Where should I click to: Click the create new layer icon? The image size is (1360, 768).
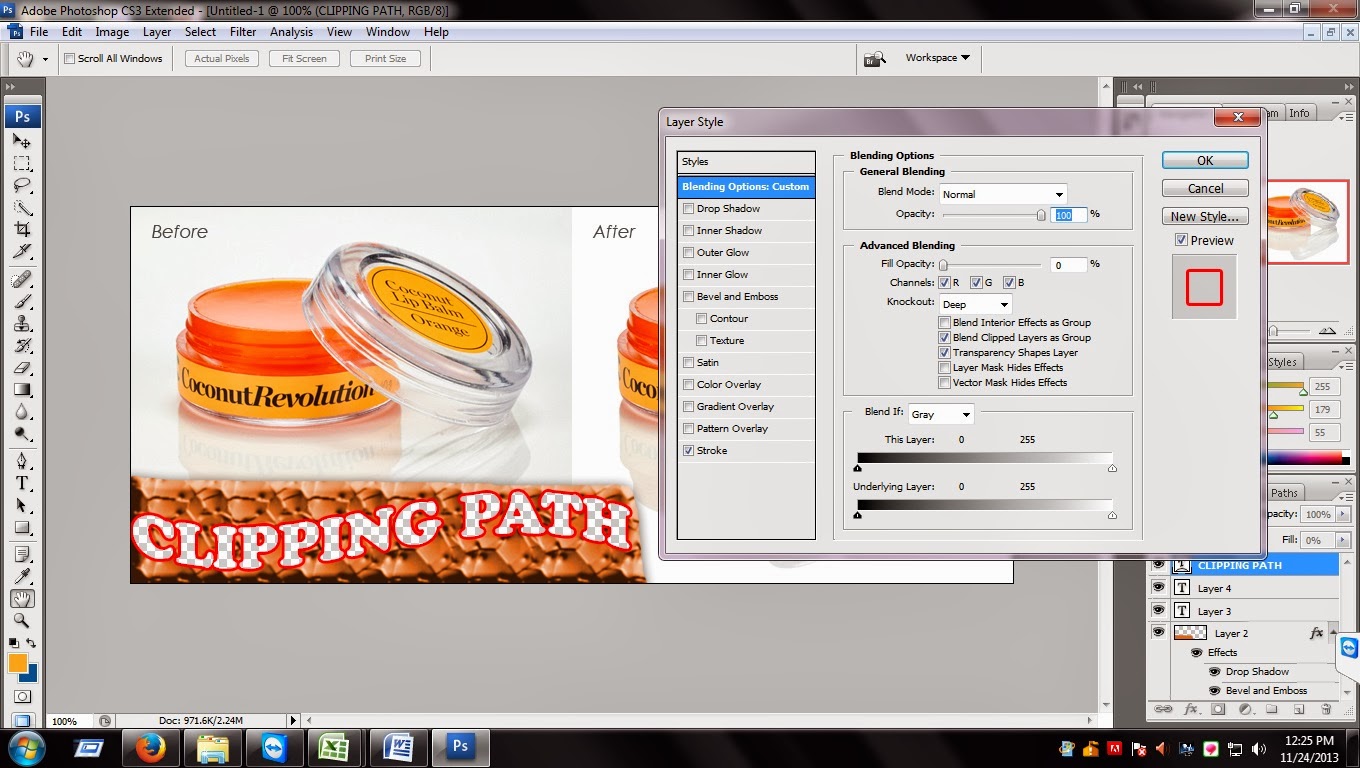tap(1299, 709)
